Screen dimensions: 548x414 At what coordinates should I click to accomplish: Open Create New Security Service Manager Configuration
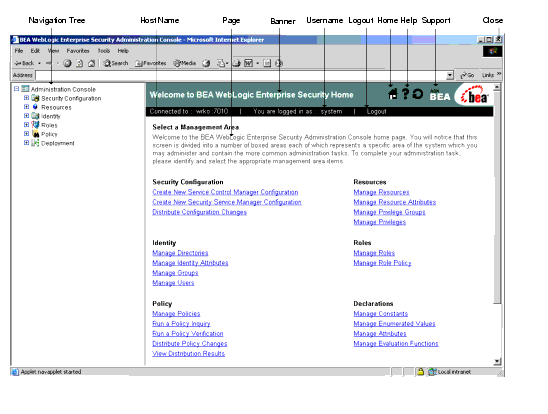(x=227, y=202)
